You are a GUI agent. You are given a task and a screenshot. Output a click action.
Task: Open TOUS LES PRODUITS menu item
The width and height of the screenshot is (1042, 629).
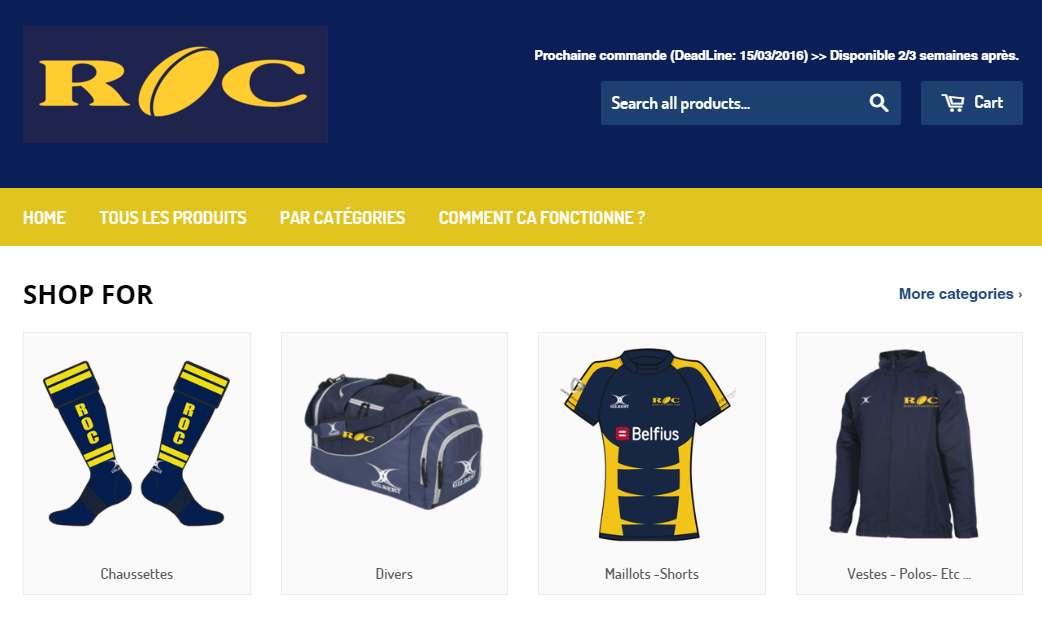(x=173, y=218)
